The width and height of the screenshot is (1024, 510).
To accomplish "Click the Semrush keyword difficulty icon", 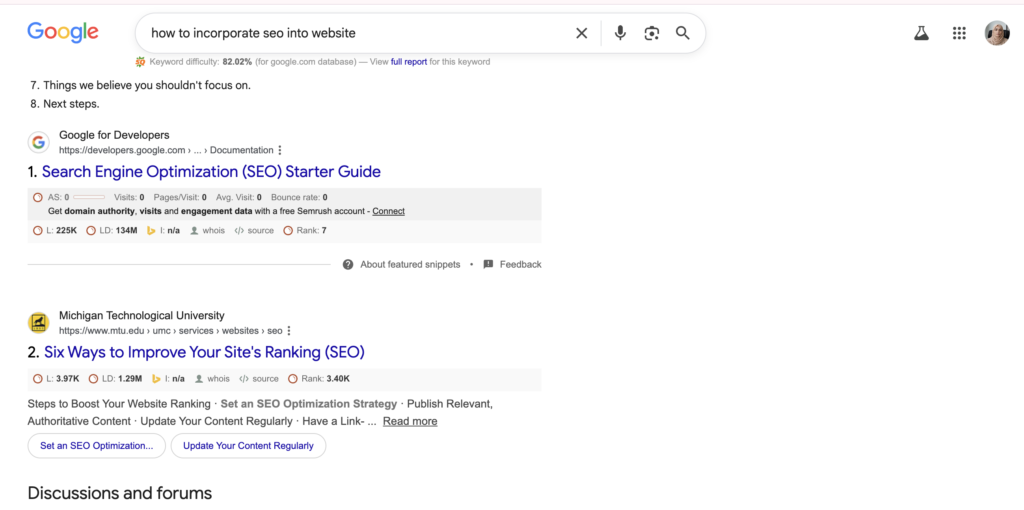I will coord(140,62).
